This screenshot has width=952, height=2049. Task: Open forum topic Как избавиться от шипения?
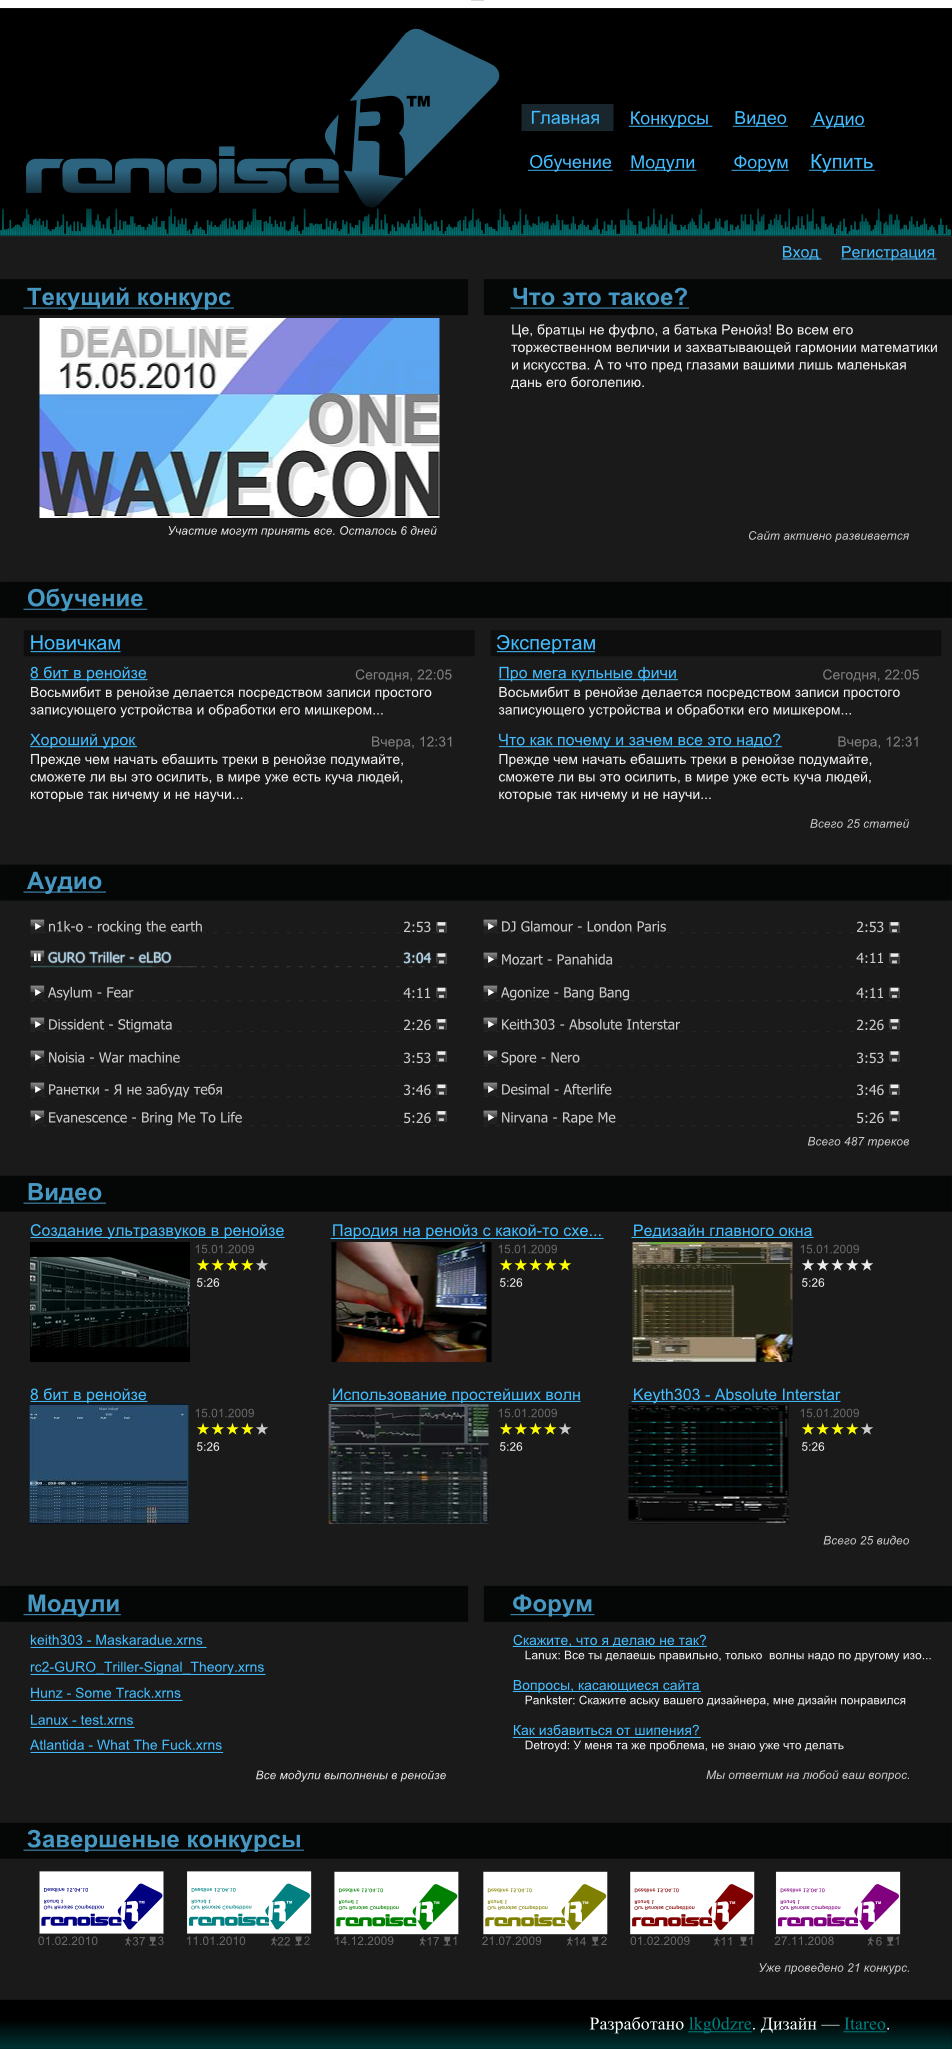606,1730
